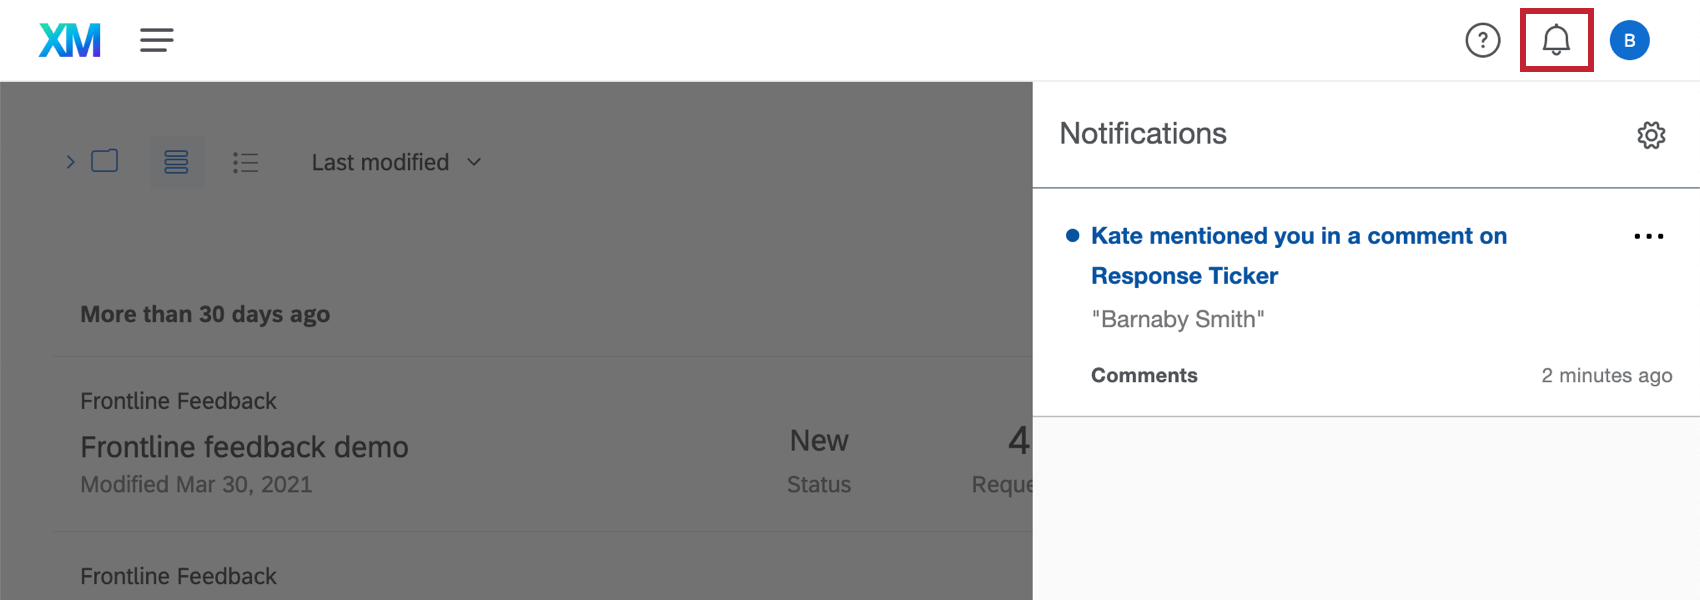Toggle the highlighted list view mode

(x=177, y=161)
